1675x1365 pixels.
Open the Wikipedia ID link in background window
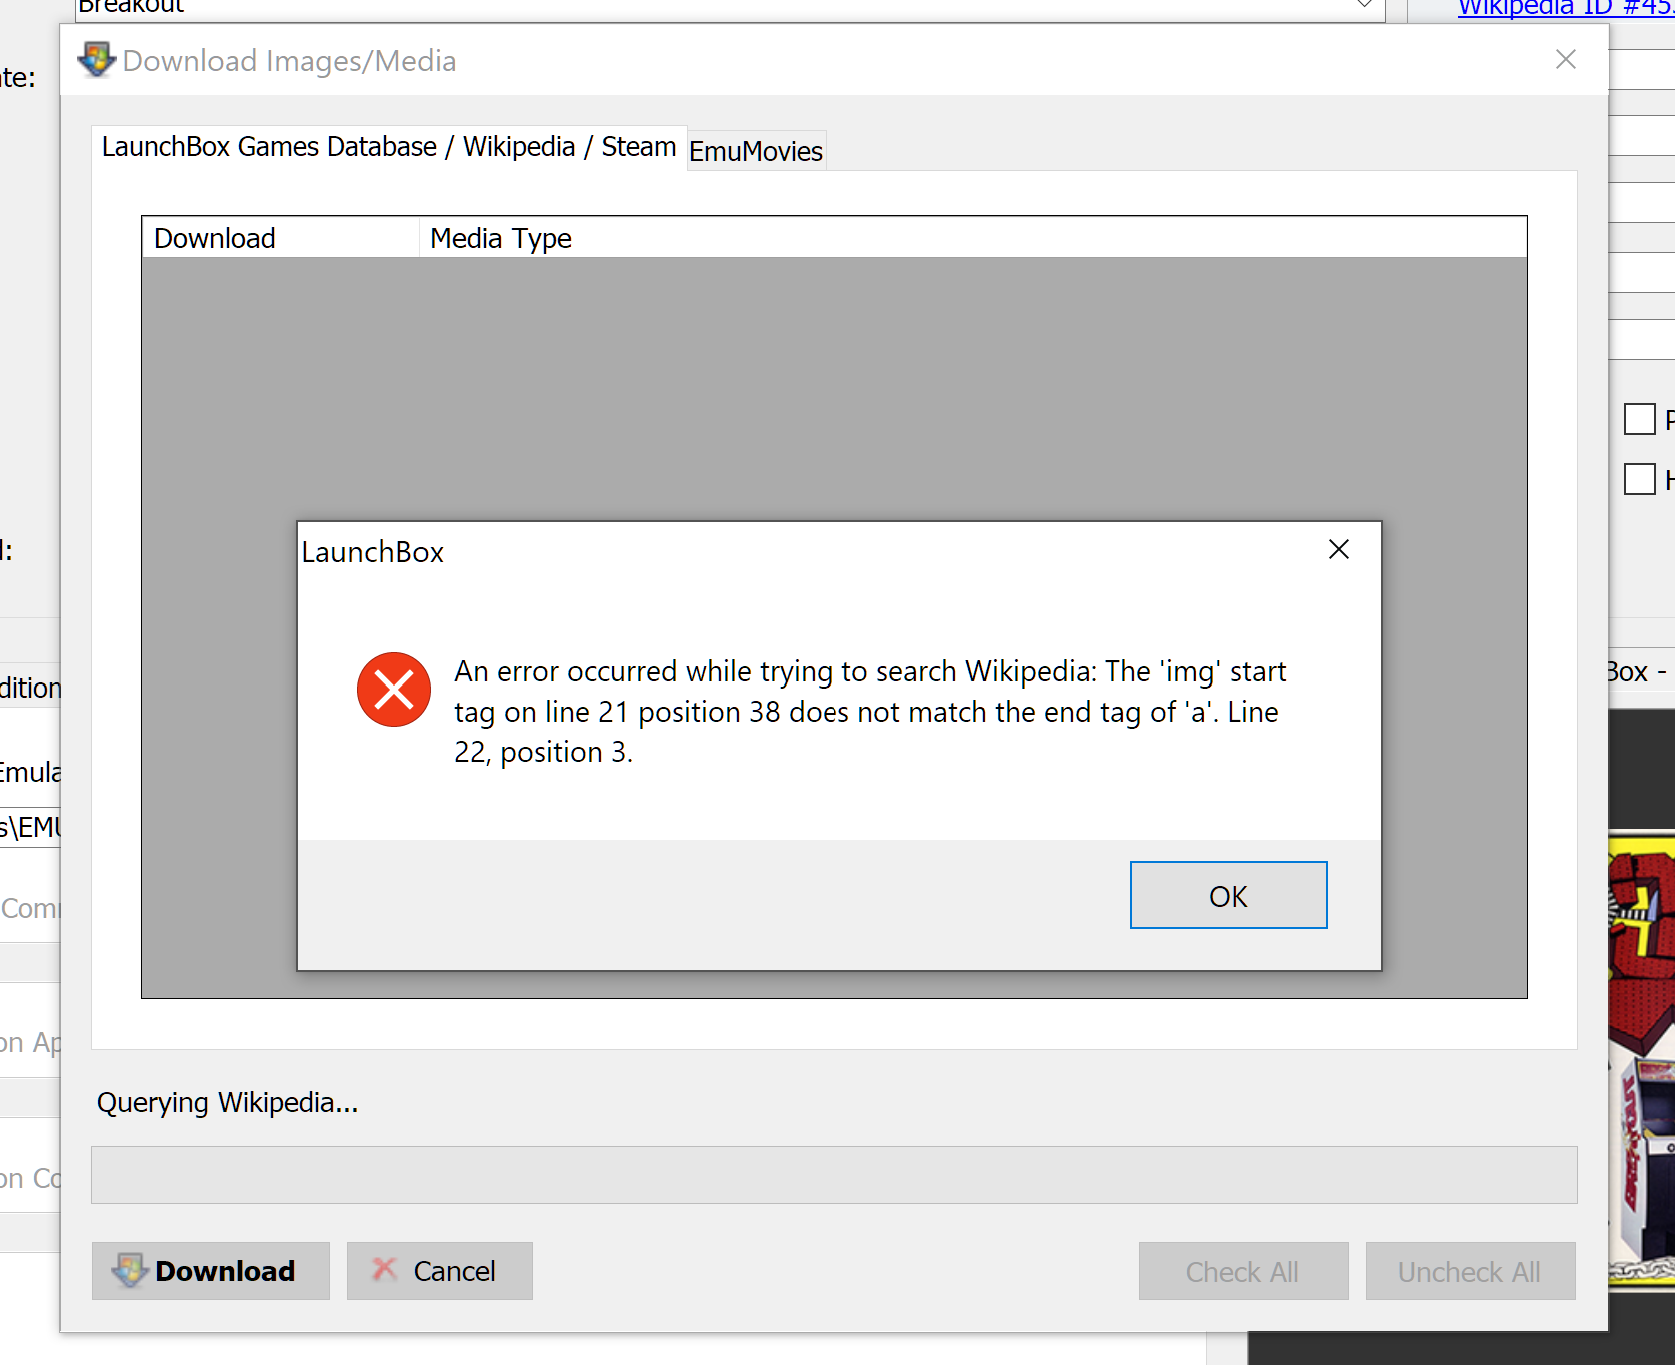pos(1565,8)
